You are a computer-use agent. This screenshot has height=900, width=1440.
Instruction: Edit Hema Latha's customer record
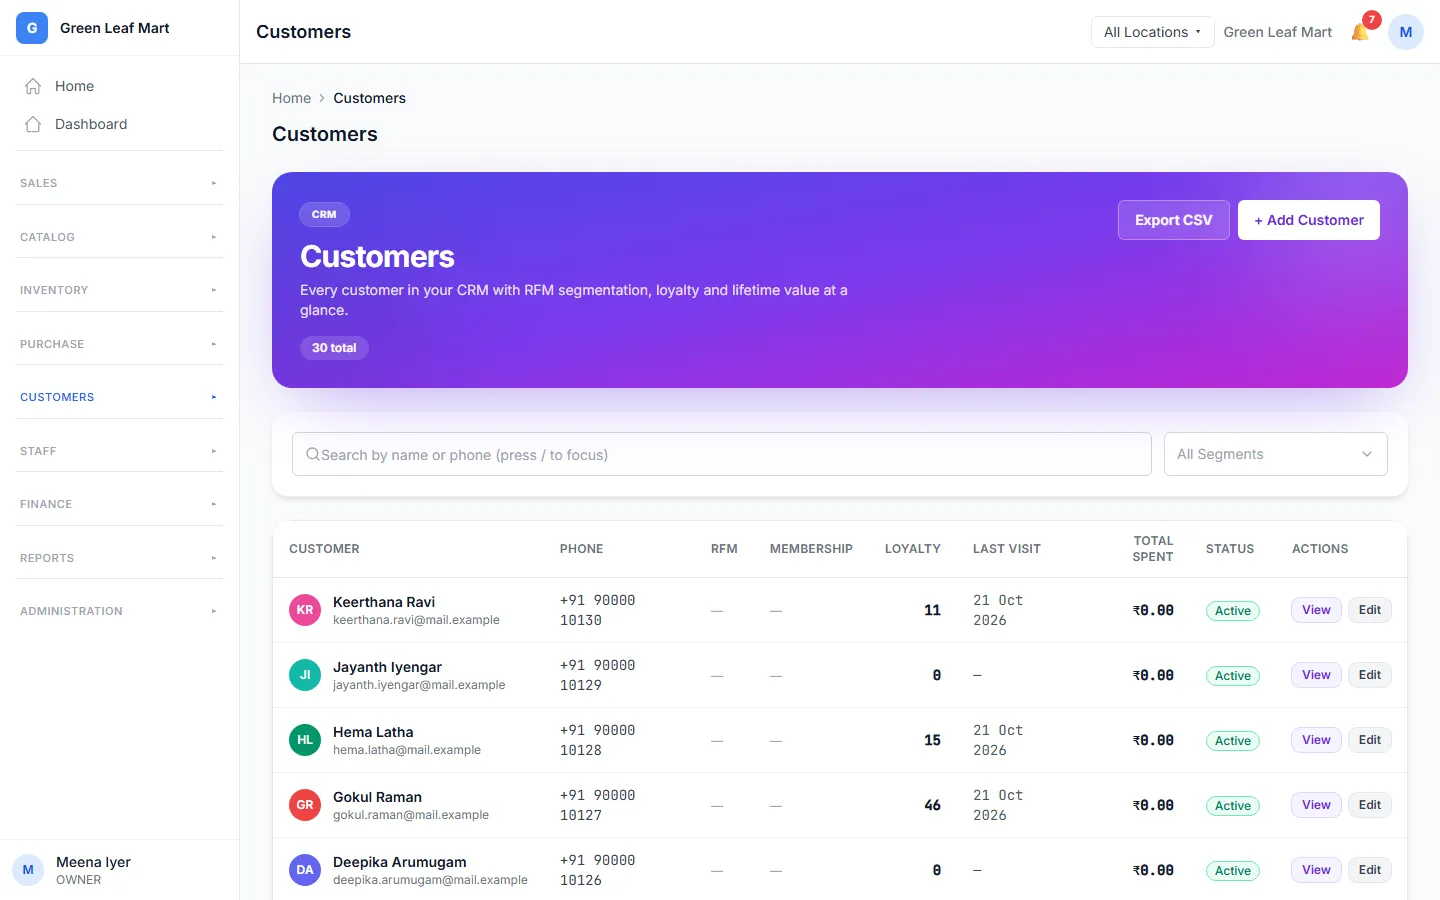(1369, 740)
